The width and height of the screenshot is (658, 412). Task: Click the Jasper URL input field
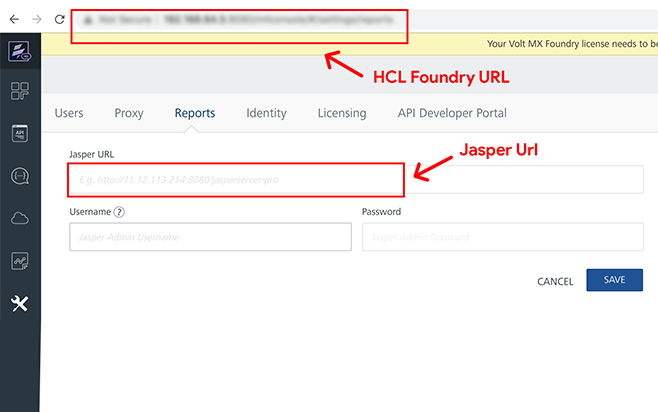point(356,180)
